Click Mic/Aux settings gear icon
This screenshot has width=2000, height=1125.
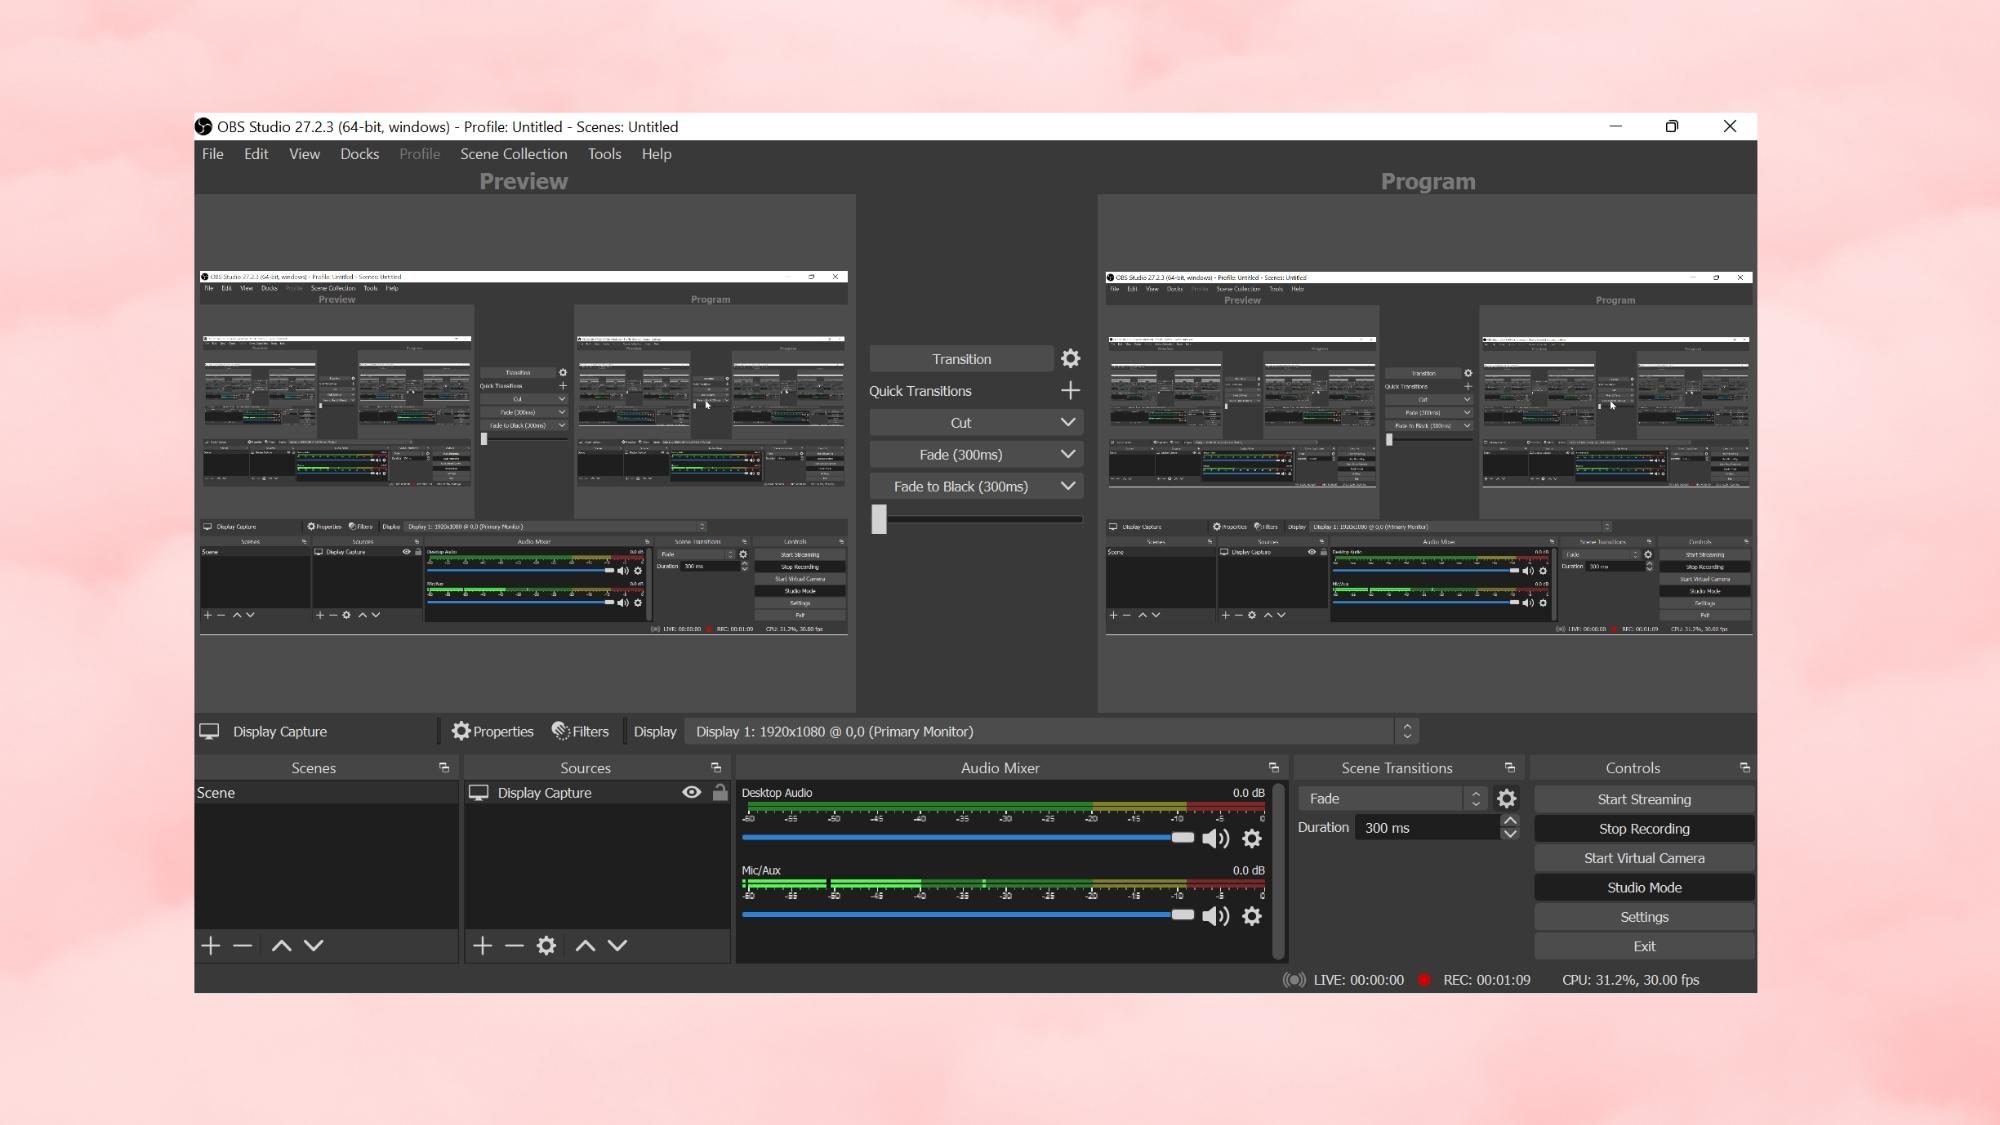click(x=1253, y=915)
